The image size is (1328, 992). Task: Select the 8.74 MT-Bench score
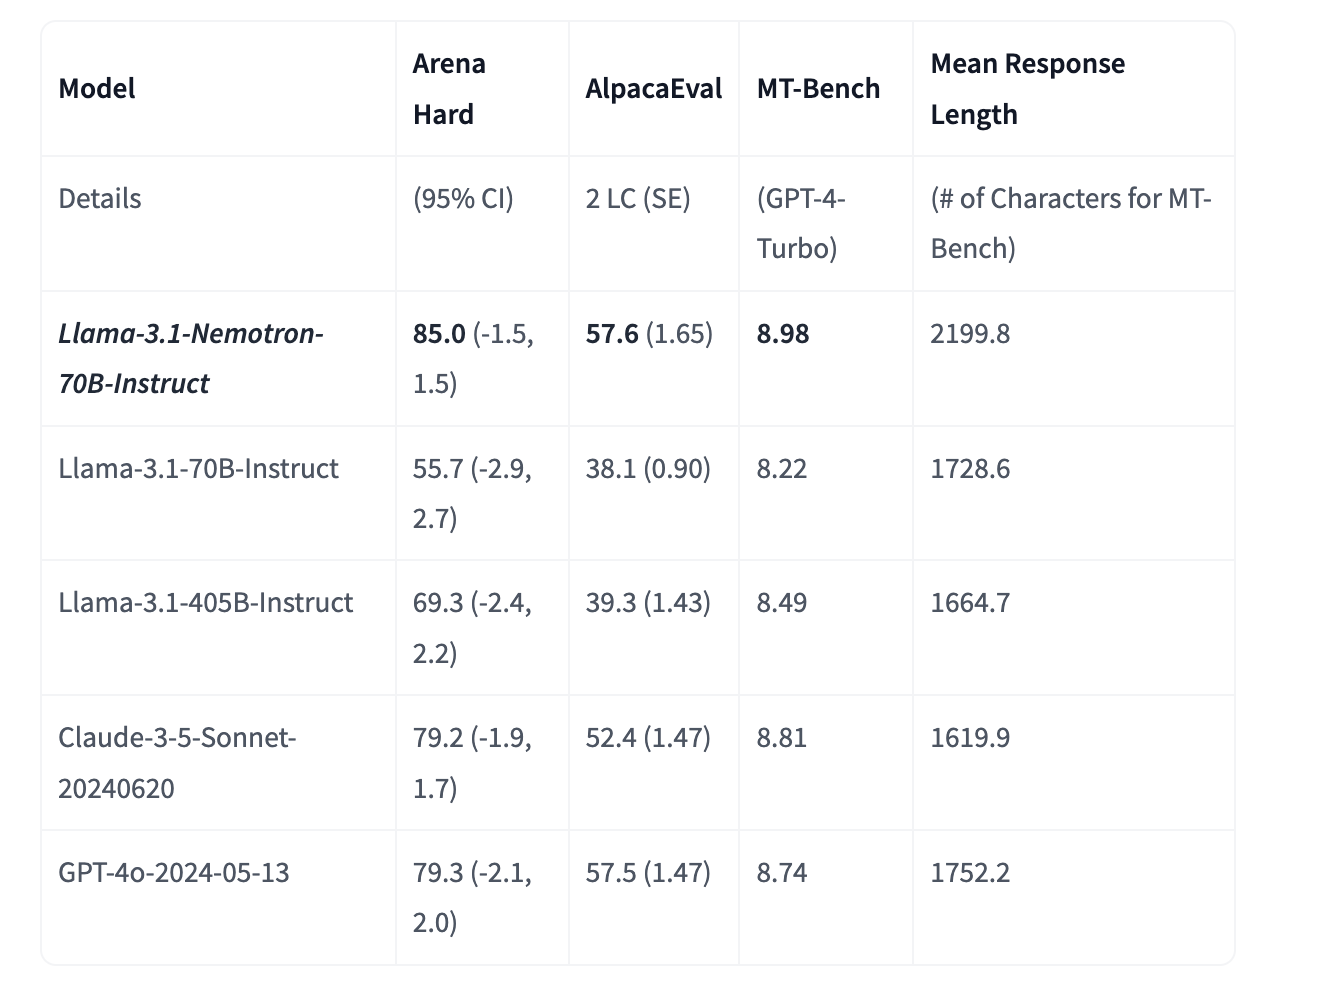click(782, 873)
